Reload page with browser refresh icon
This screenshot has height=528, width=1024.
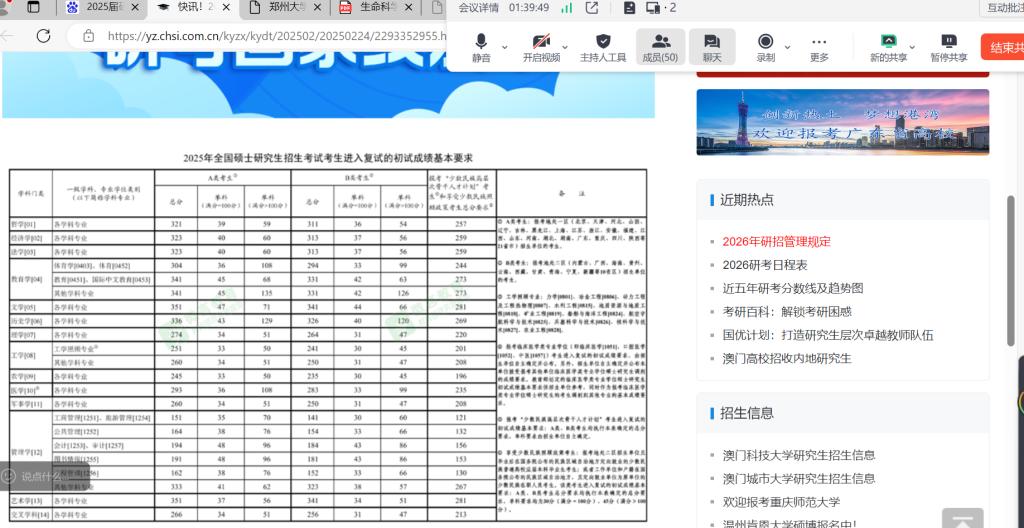[x=43, y=36]
